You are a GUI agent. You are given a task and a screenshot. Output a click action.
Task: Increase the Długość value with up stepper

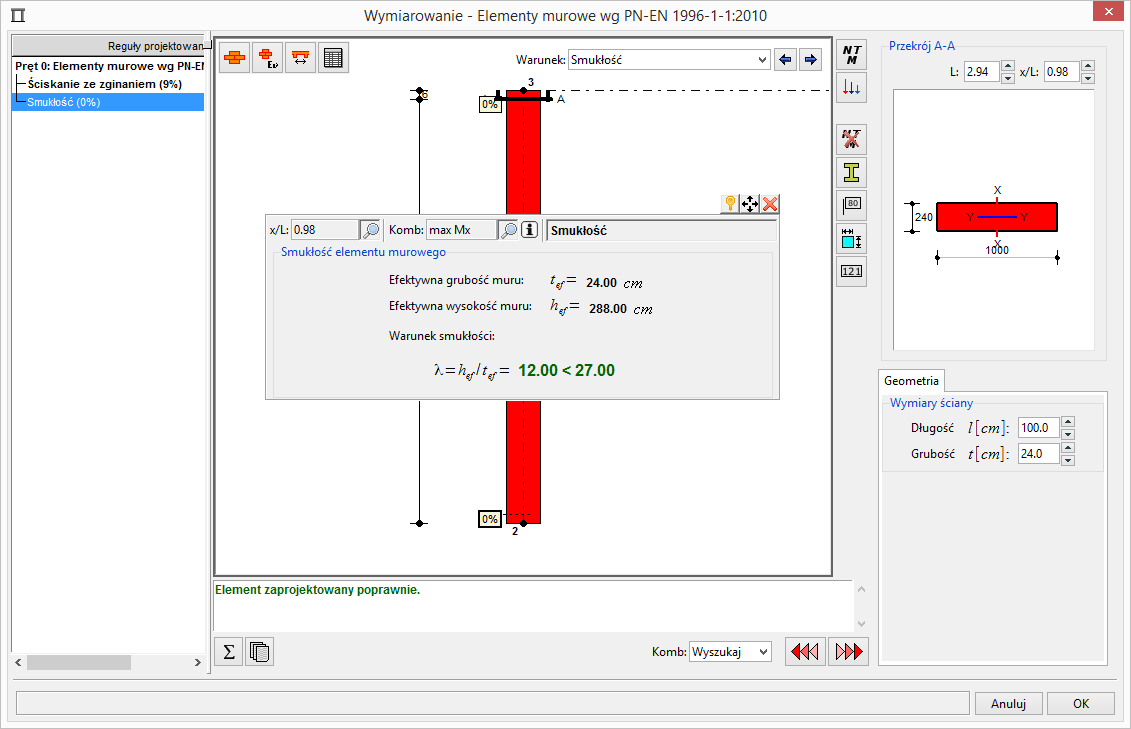coord(1068,422)
